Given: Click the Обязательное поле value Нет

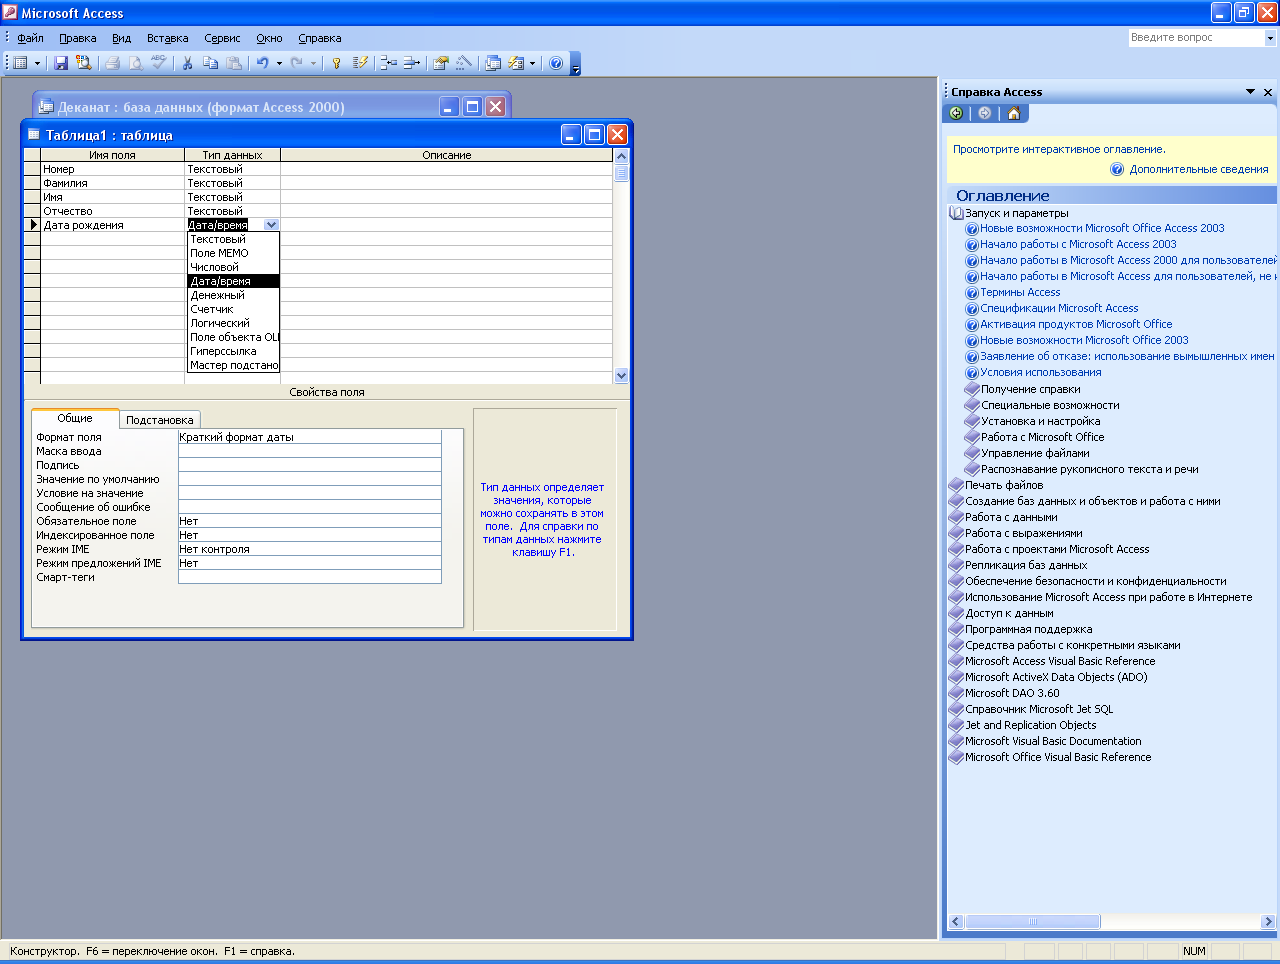Looking at the screenshot, I should (x=309, y=521).
